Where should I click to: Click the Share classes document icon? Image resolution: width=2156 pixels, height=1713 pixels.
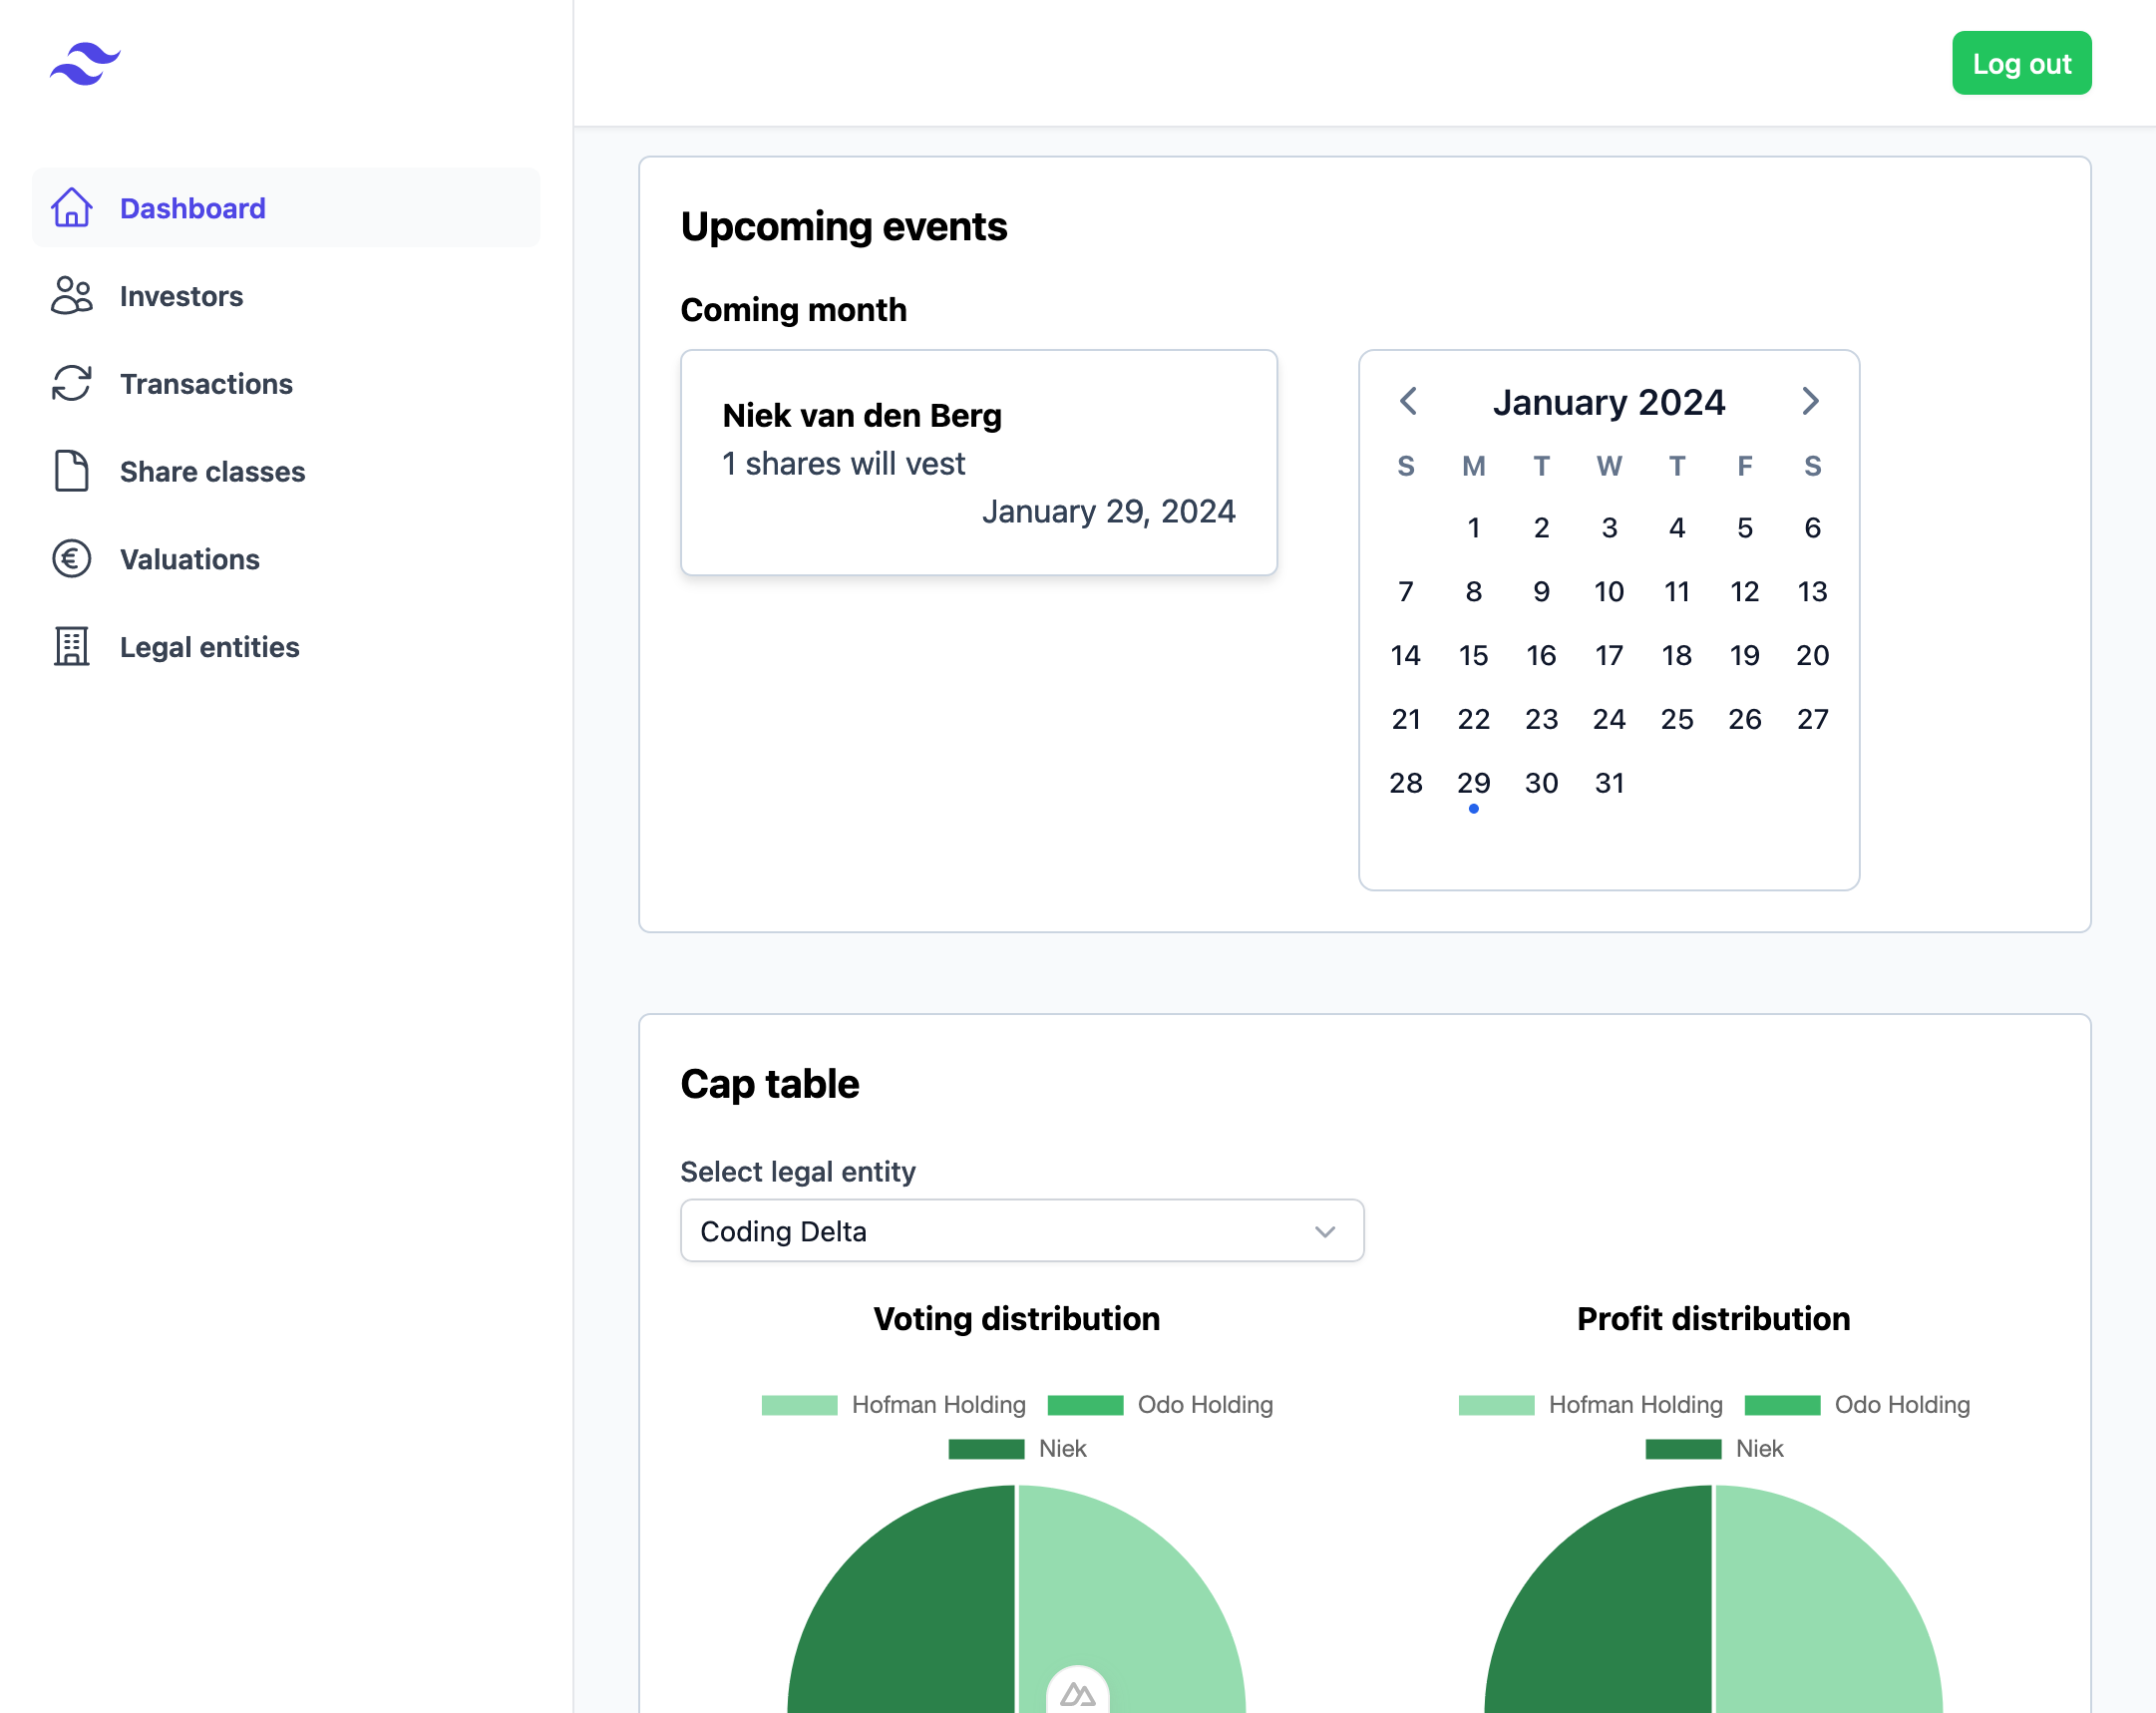coord(72,471)
